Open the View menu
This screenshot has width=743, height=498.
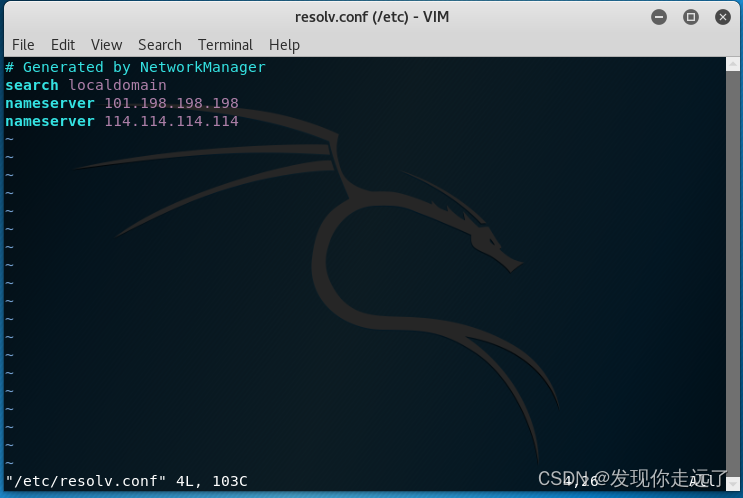click(x=107, y=45)
